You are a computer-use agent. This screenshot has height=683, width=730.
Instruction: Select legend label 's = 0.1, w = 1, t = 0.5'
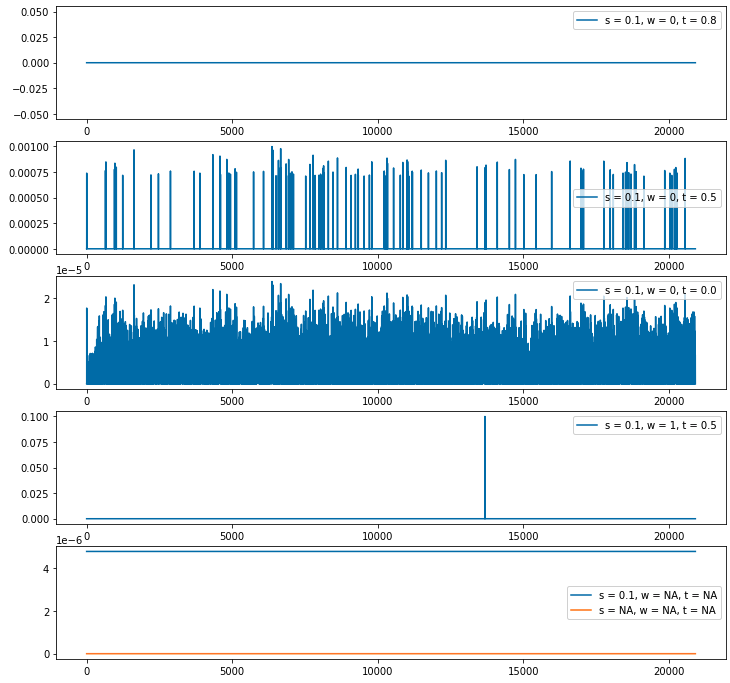pyautogui.click(x=660, y=426)
